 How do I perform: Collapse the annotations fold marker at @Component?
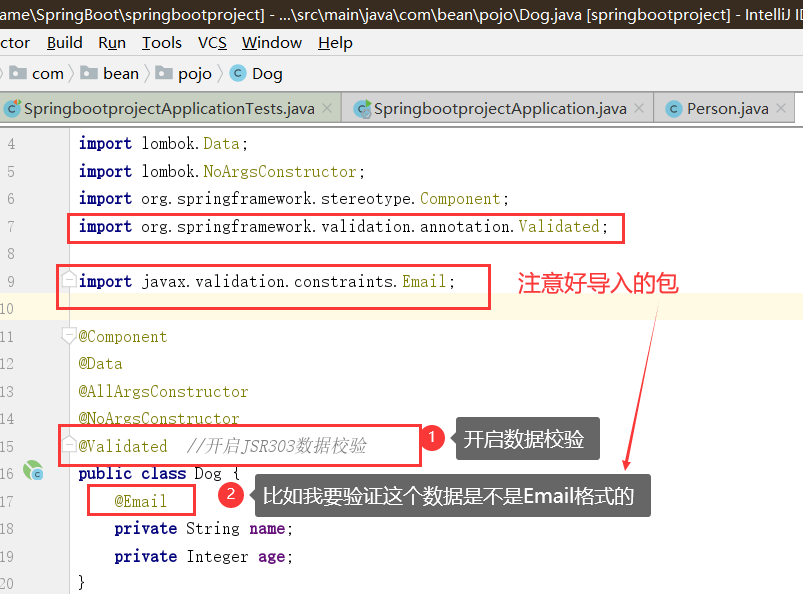(68, 336)
